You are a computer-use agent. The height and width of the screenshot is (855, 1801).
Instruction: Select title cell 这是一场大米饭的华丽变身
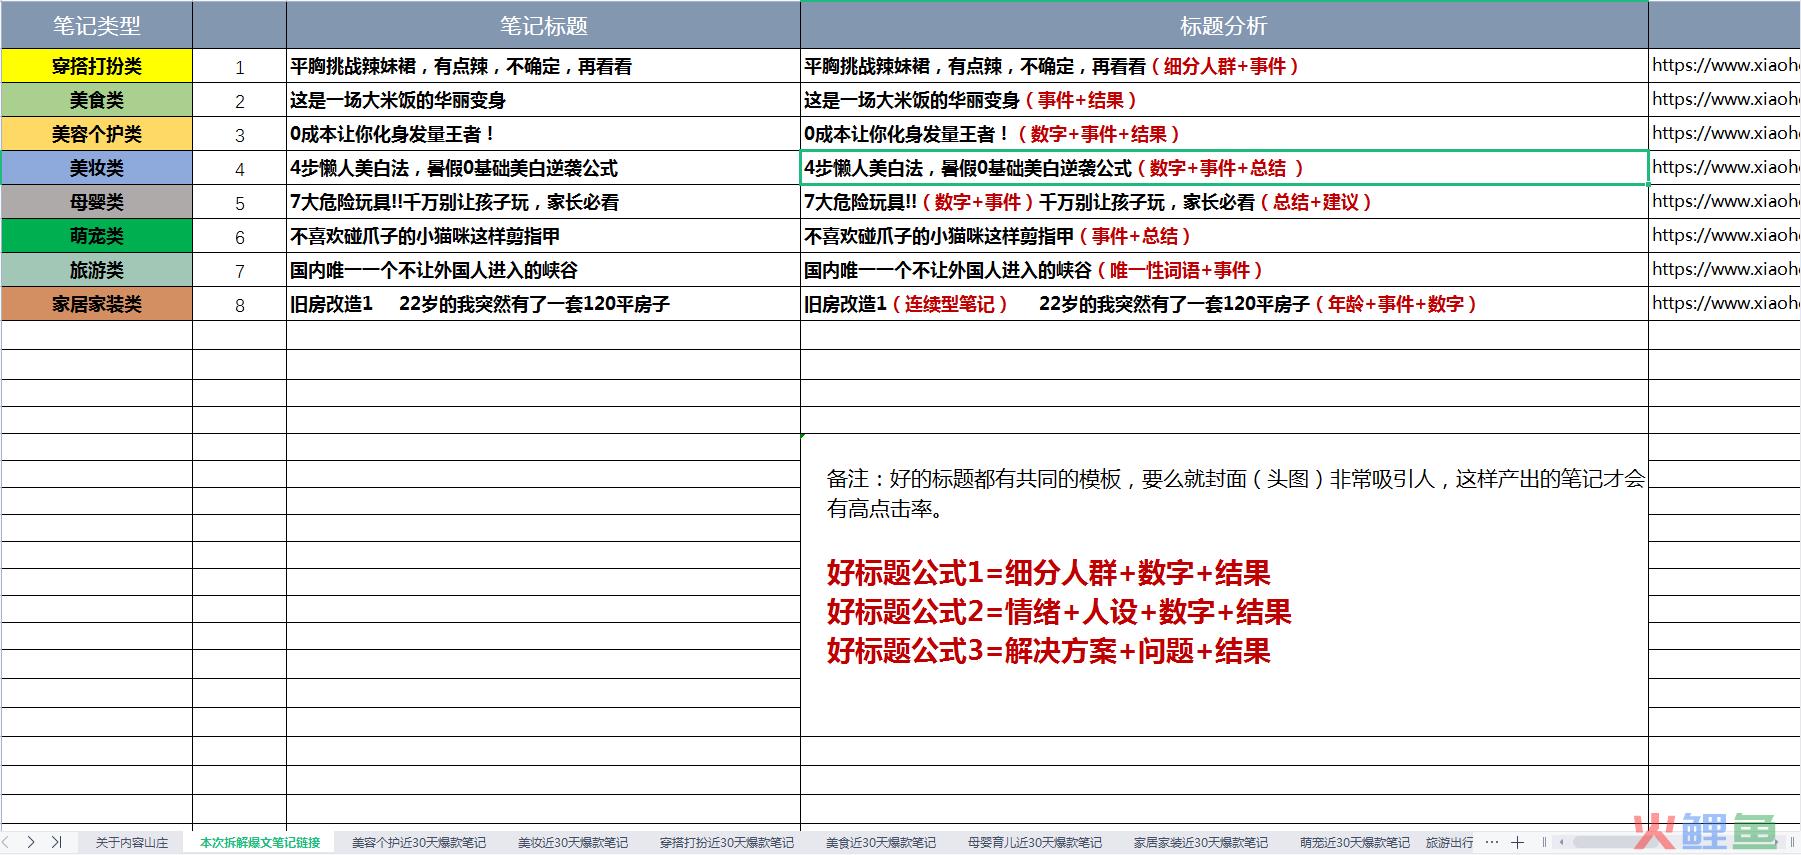[x=543, y=100]
